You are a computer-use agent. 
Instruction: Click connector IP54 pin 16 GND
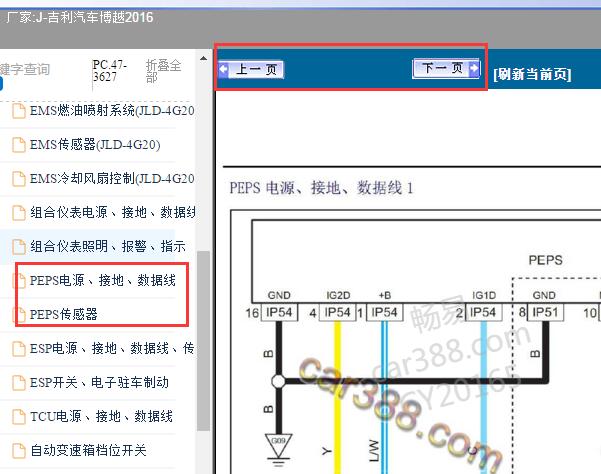click(x=279, y=312)
